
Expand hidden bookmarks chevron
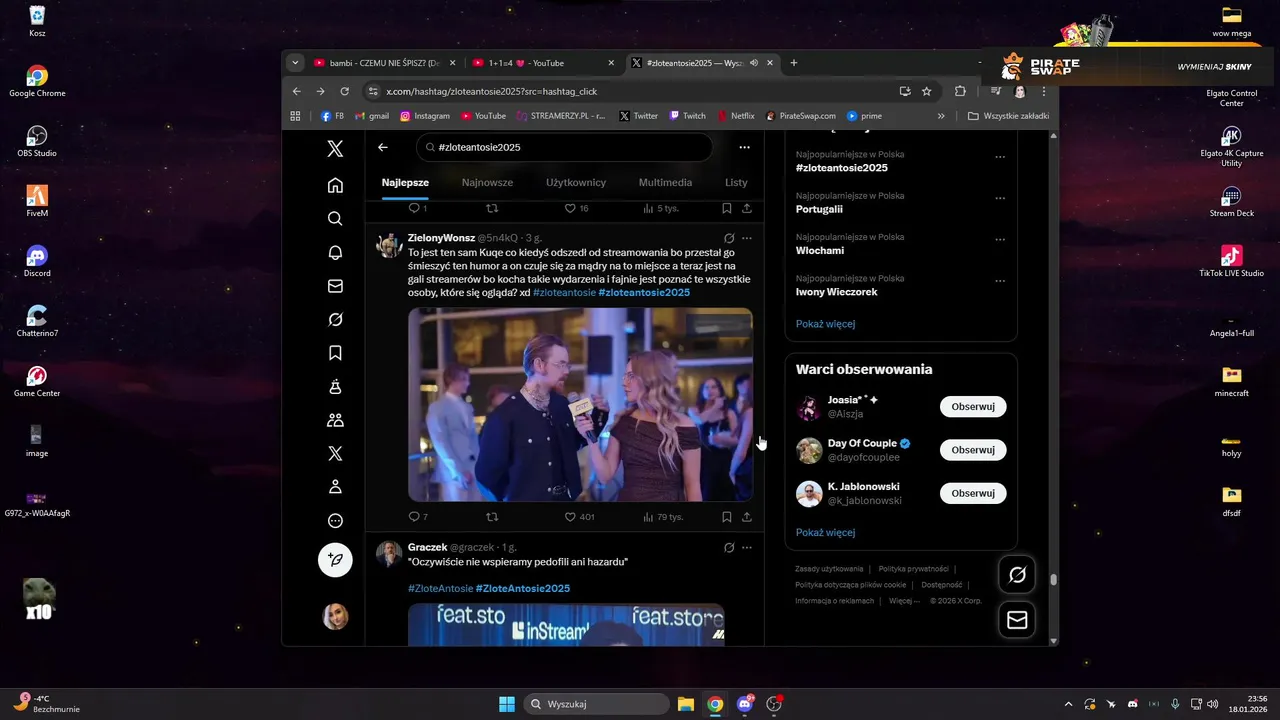[x=941, y=116]
